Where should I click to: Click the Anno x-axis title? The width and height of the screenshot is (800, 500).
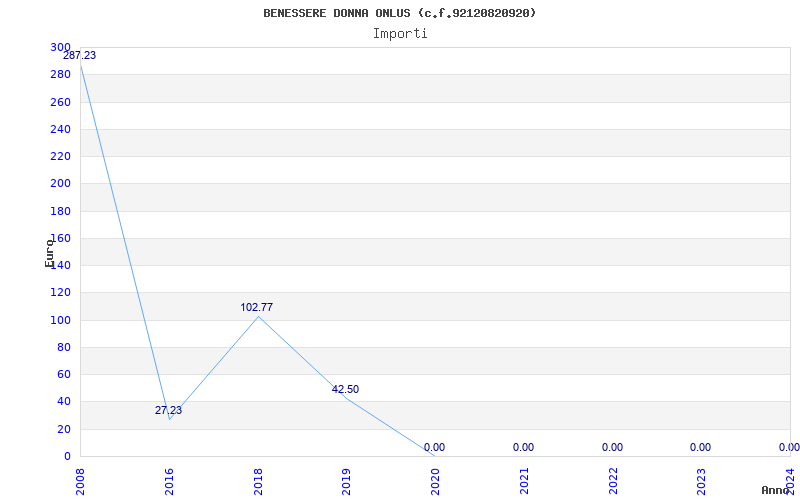(776, 490)
